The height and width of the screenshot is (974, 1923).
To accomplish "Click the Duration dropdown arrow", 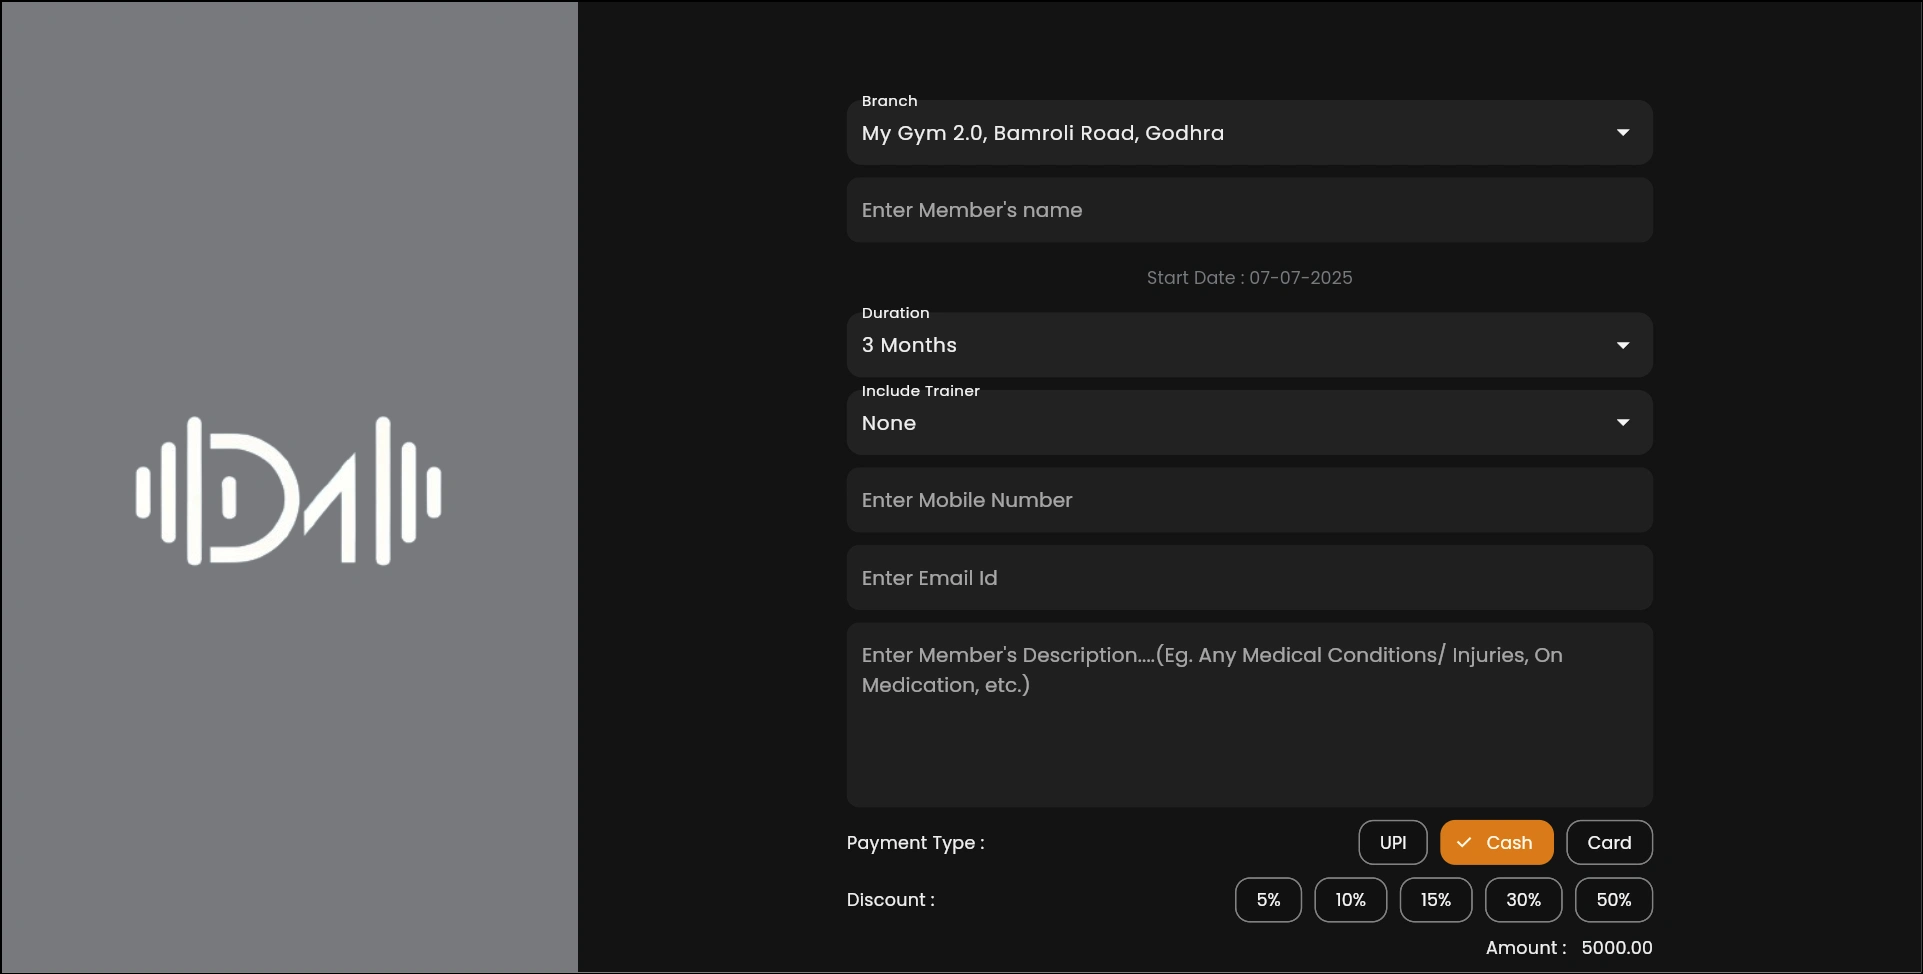I will pyautogui.click(x=1622, y=345).
